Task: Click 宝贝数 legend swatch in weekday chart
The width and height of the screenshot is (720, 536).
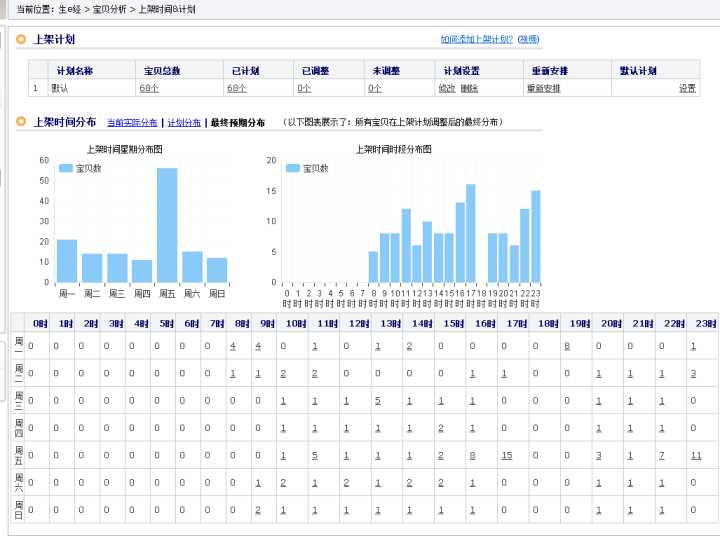Action: pos(66,168)
